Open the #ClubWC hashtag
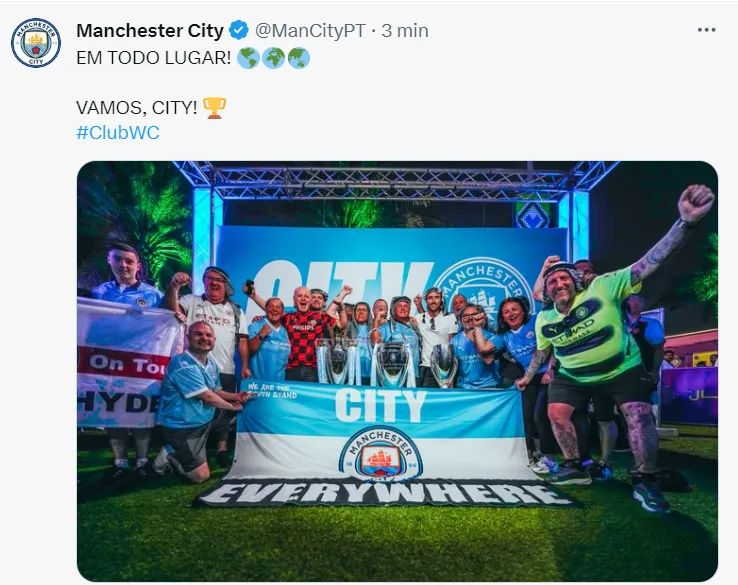The width and height of the screenshot is (738, 585). click(x=118, y=133)
